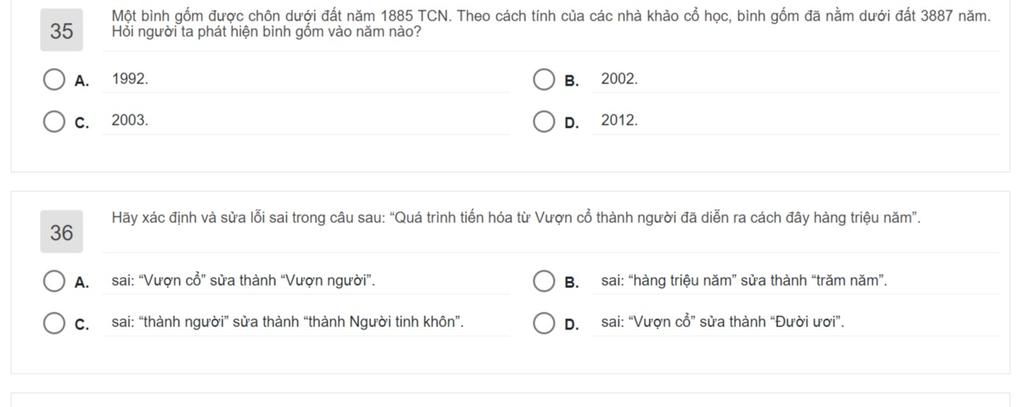Select radio button D for question 36

[543, 323]
